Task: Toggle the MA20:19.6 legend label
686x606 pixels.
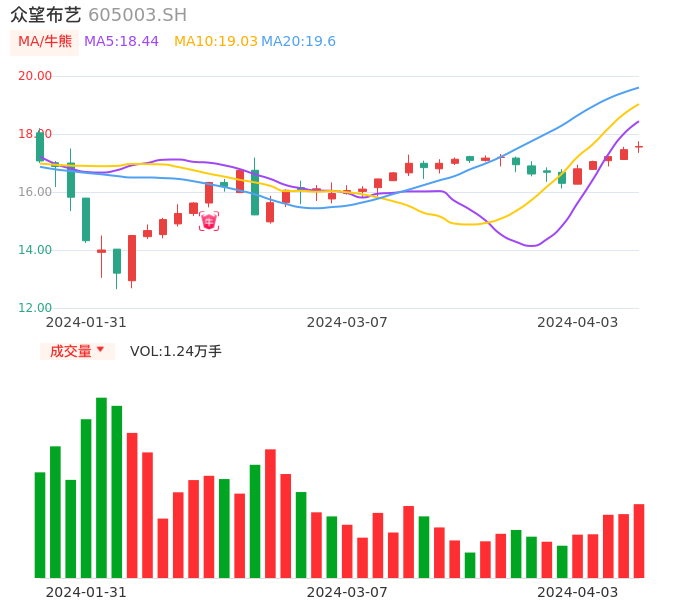Action: [298, 41]
